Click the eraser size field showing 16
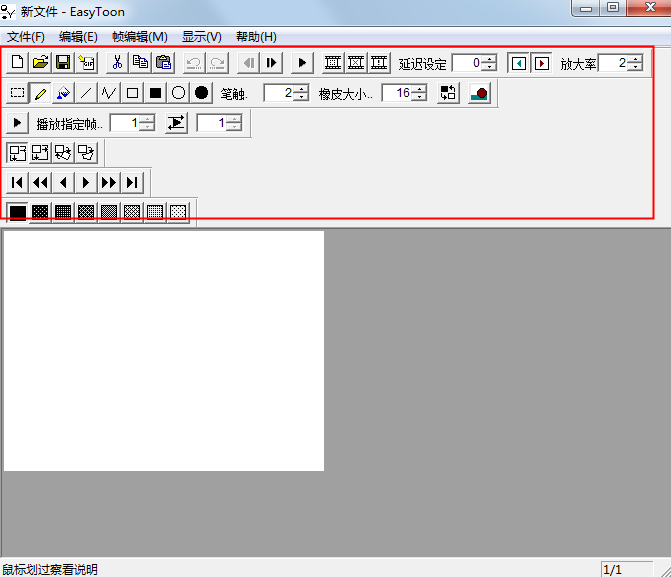Screen dimensions: 671x577 (397, 93)
